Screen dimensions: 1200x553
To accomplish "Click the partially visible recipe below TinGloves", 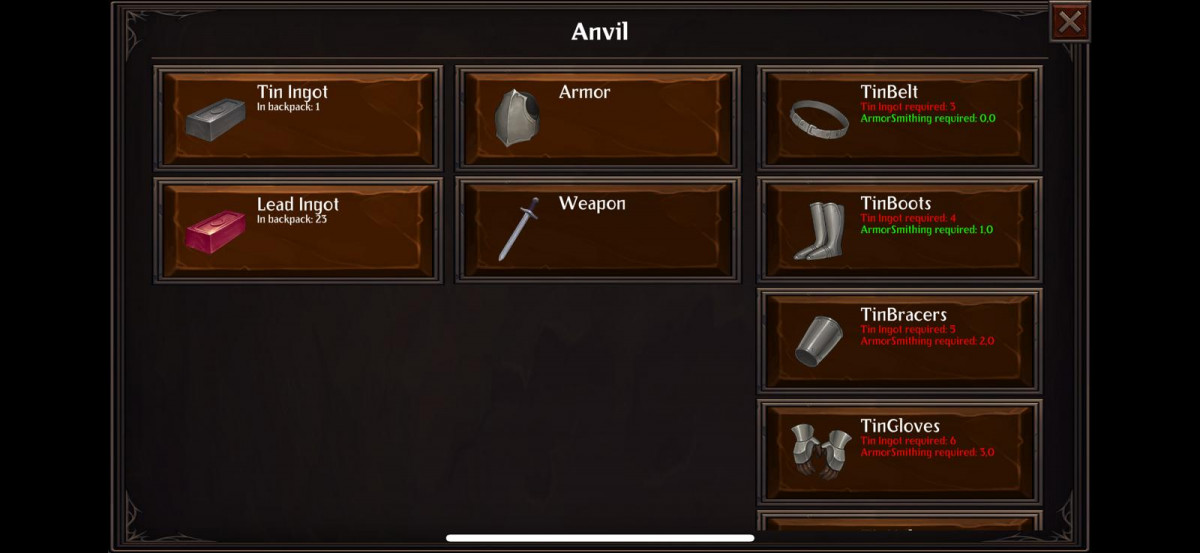I will click(900, 521).
